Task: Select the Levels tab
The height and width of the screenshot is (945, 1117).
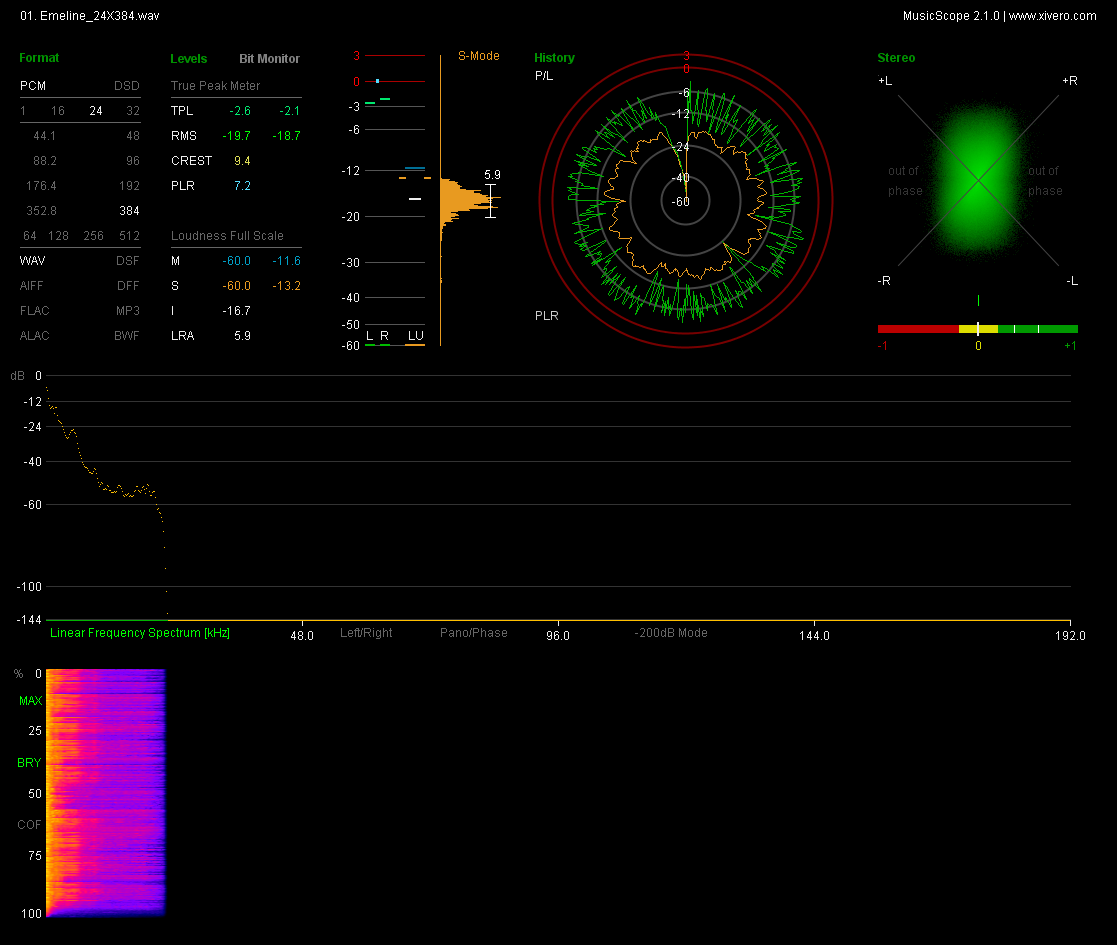Action: [x=189, y=59]
